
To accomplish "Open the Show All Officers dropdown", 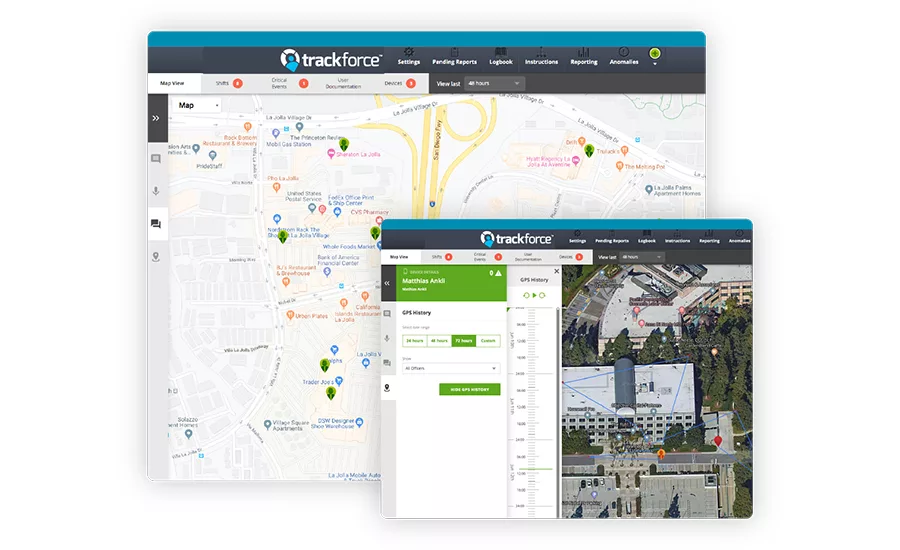I will coord(451,368).
